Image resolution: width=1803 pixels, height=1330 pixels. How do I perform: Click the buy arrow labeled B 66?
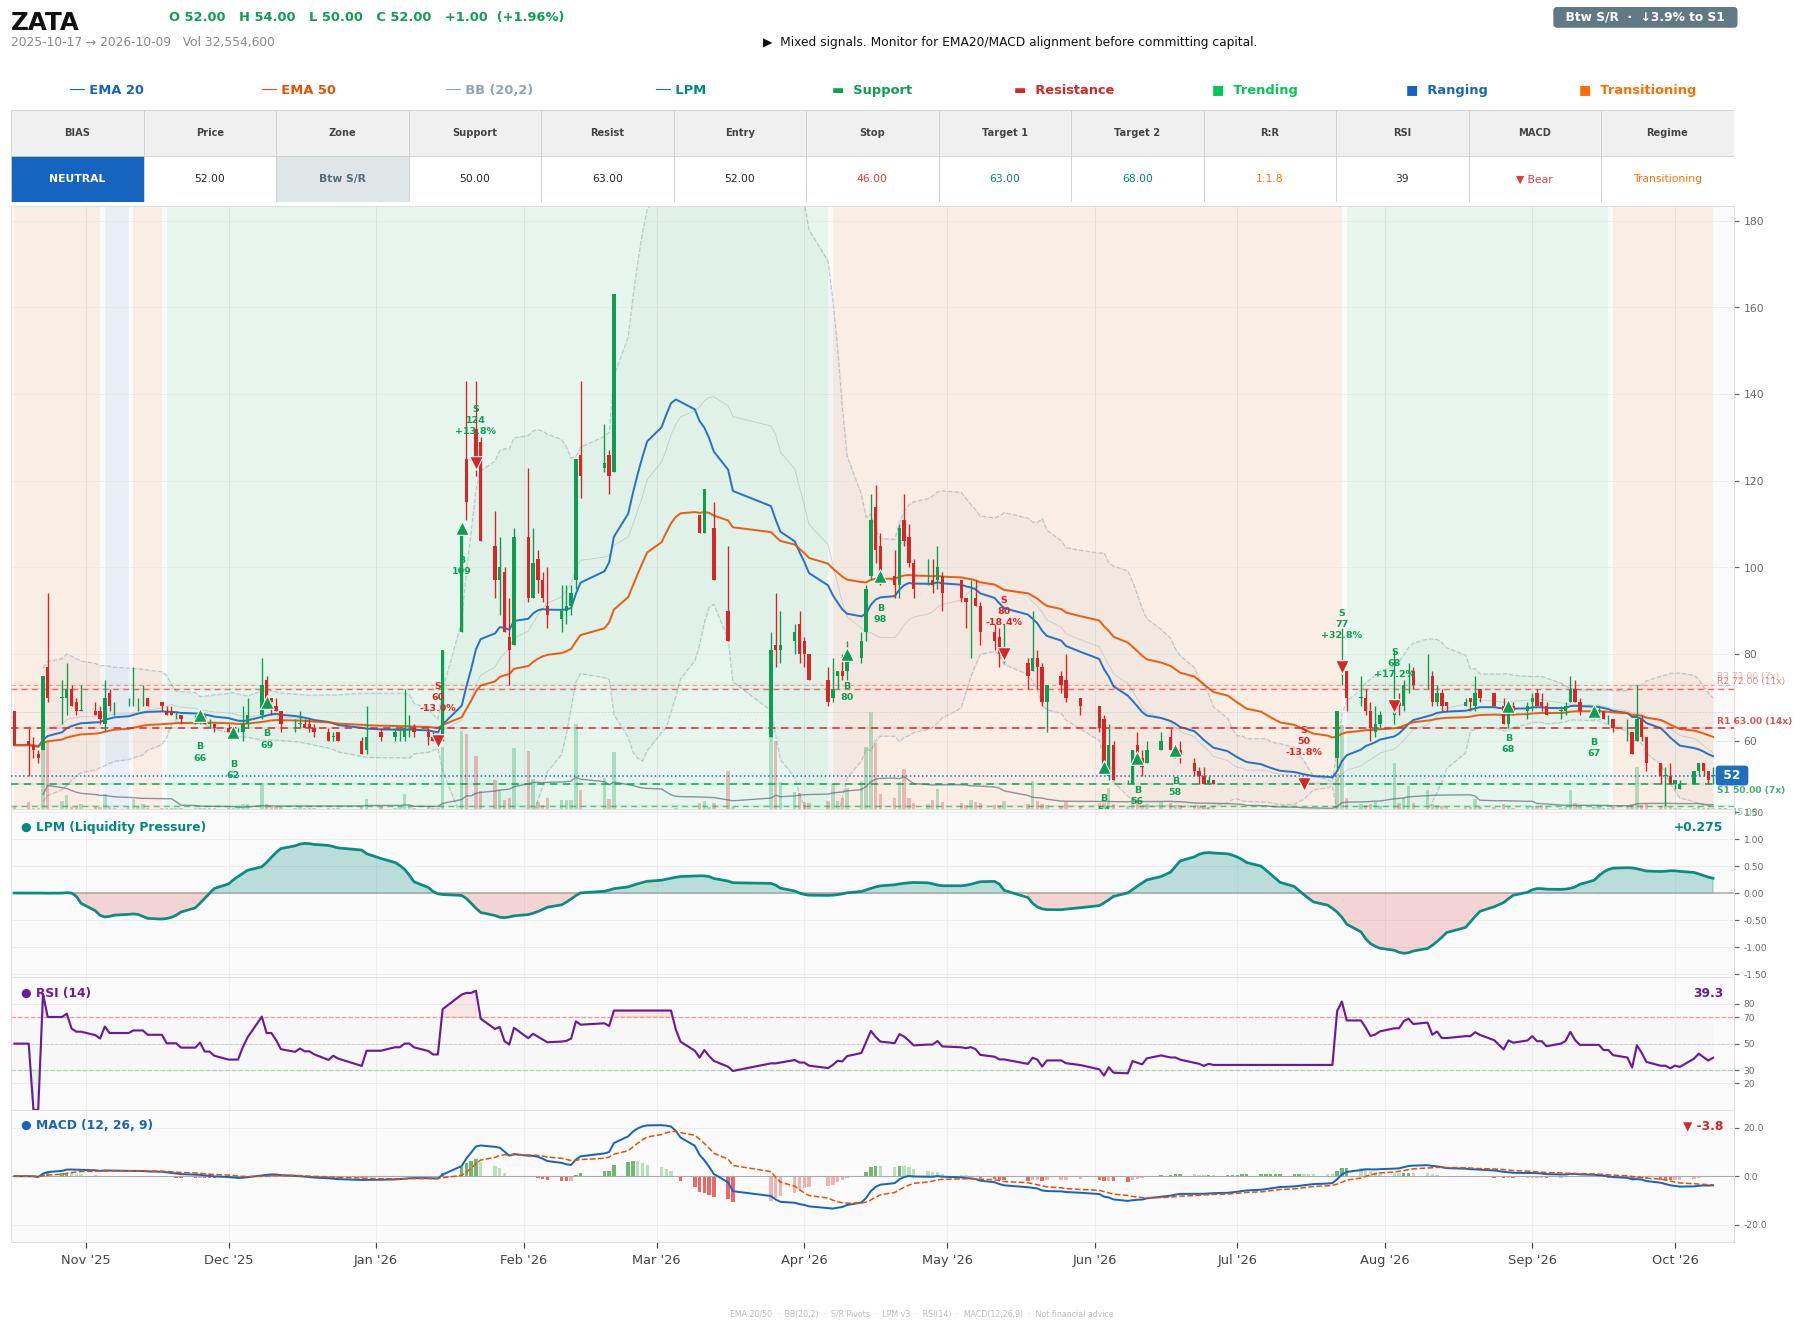pos(200,716)
